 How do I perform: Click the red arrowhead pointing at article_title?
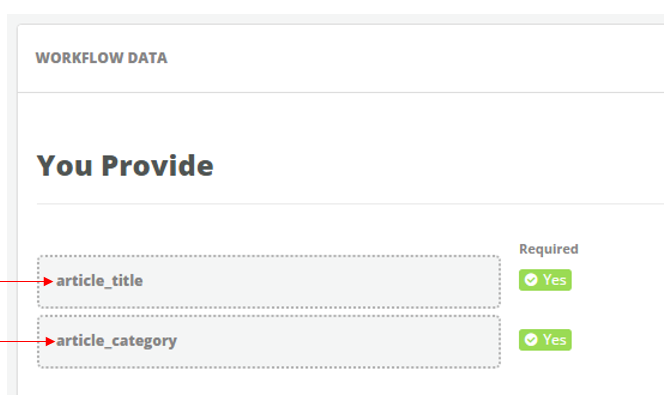(x=48, y=281)
